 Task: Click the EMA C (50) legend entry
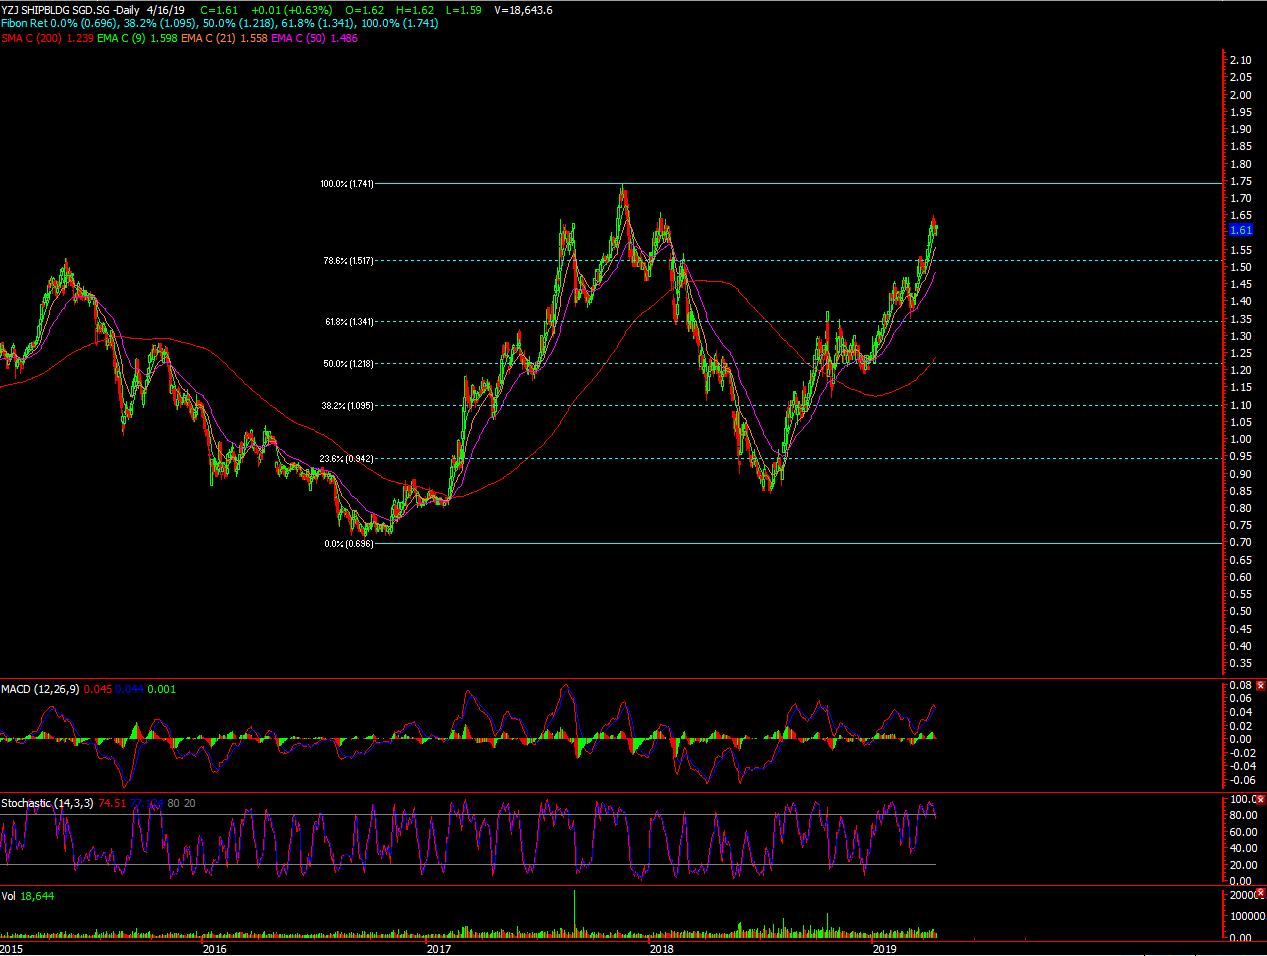point(297,38)
